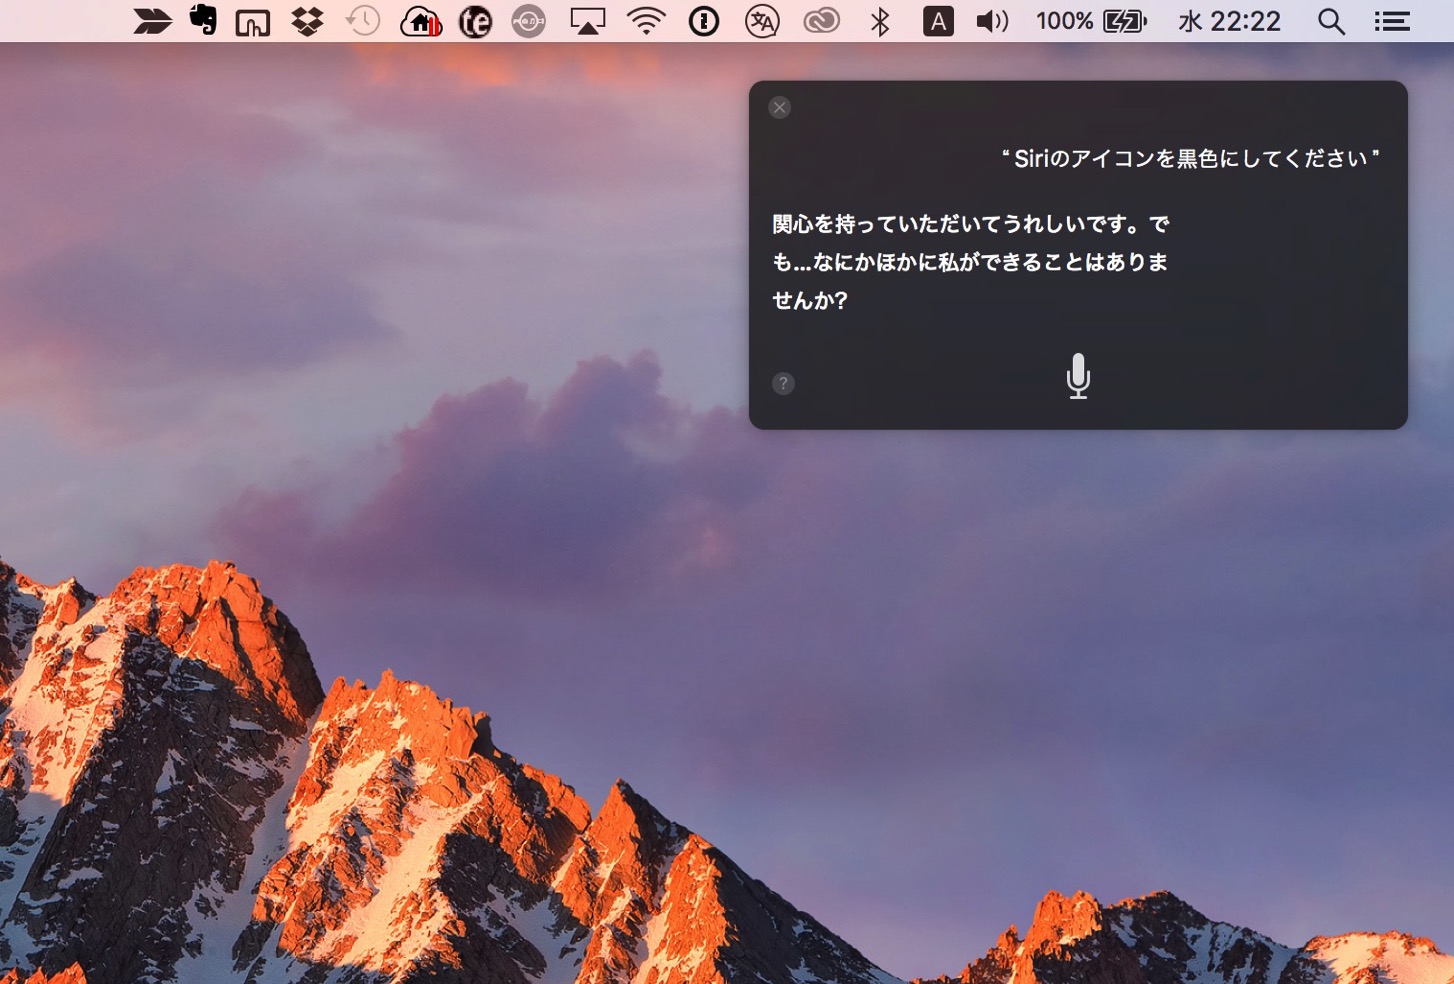Open the Creative Cloud menu bar icon
Screen dimensions: 1454x984
pyautogui.click(x=821, y=21)
